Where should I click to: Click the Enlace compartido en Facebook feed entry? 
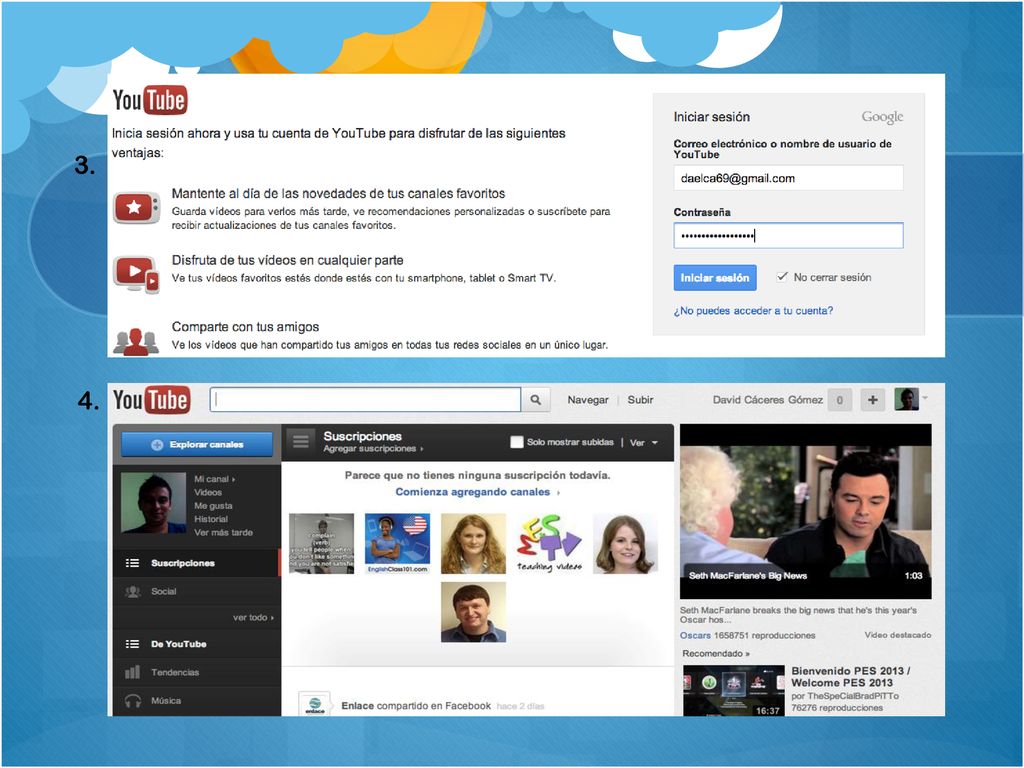(x=416, y=705)
